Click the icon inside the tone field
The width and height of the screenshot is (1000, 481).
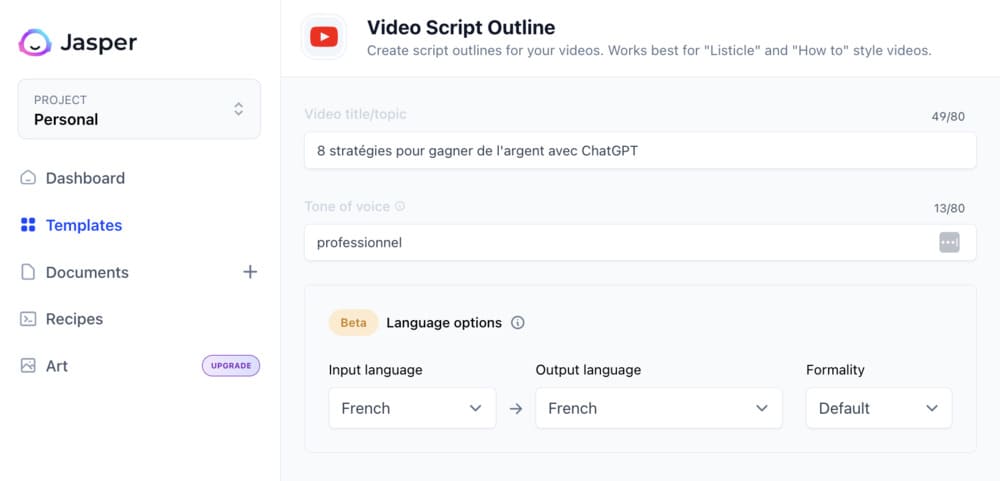pyautogui.click(x=949, y=242)
